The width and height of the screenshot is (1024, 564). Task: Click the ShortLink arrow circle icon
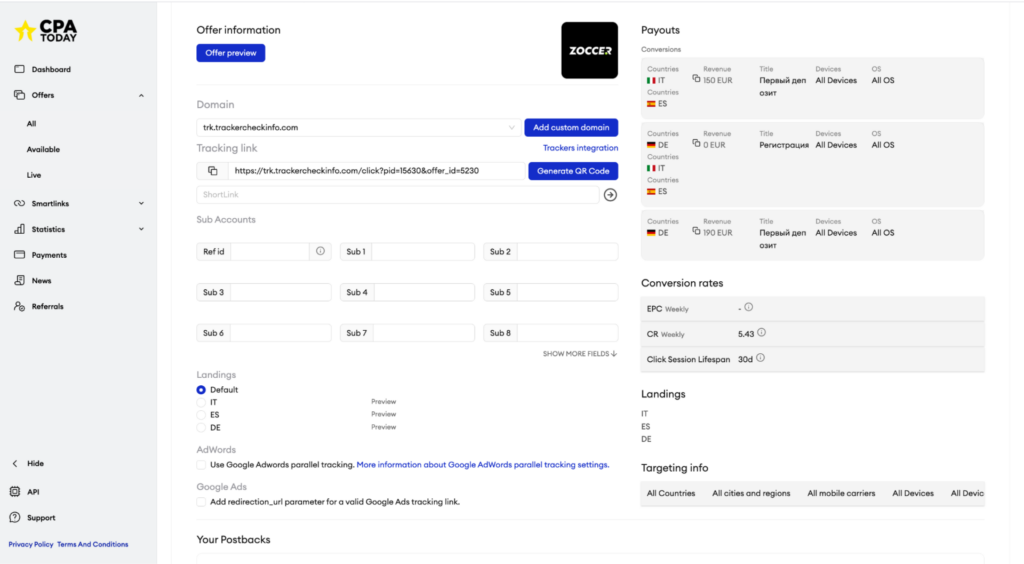point(610,195)
